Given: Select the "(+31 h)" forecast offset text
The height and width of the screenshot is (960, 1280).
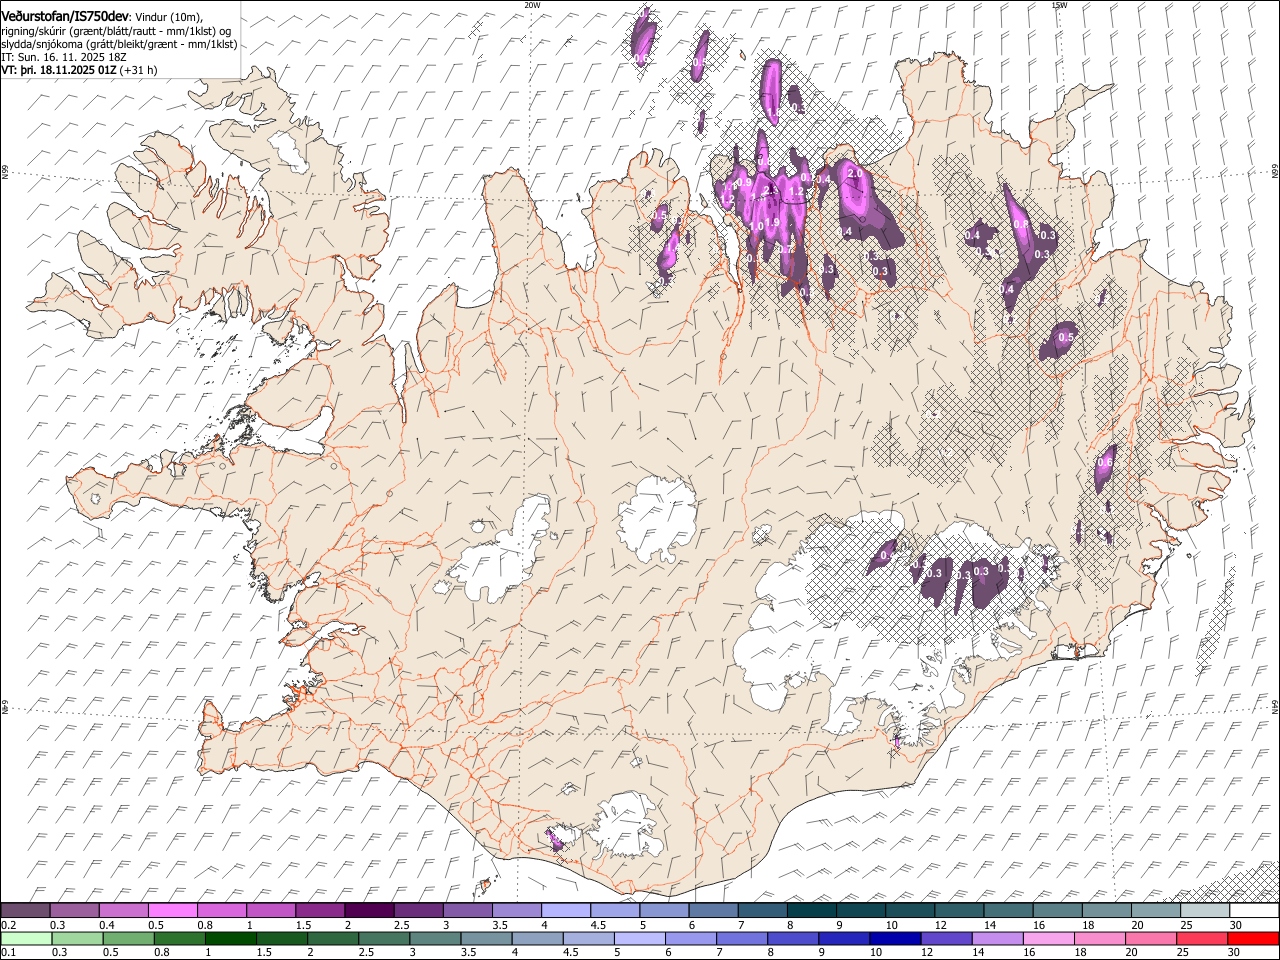Looking at the screenshot, I should coord(138,70).
